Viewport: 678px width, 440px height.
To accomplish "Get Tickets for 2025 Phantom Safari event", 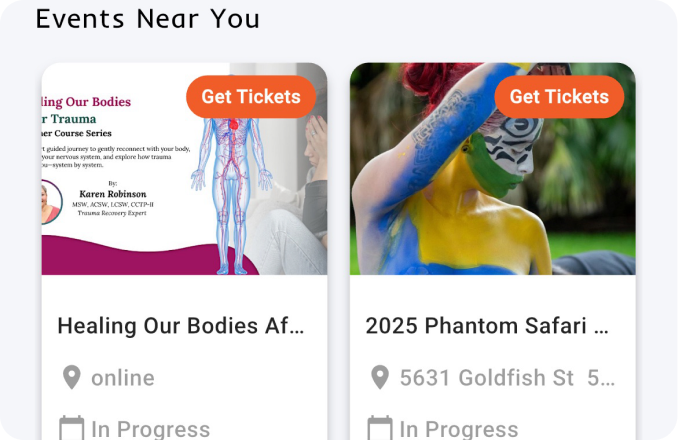I will tap(559, 97).
